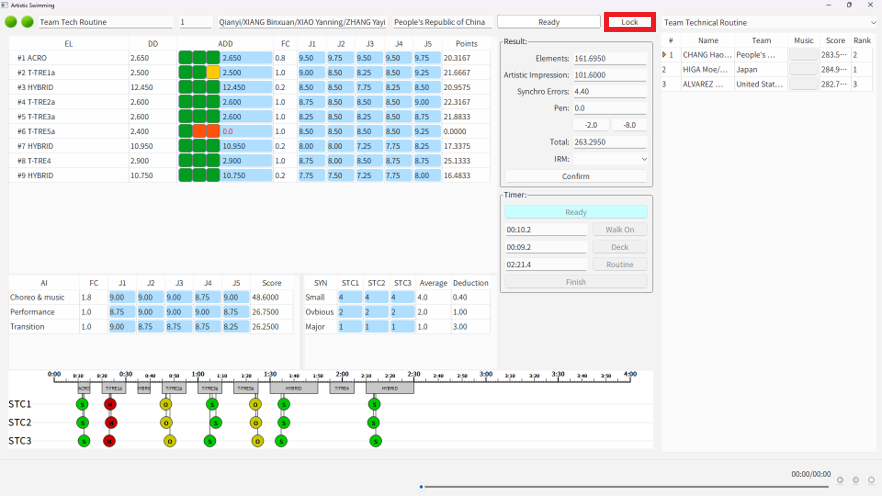Click the STC2 cell in the Major errors row
The height and width of the screenshot is (496, 882).
[x=376, y=326]
